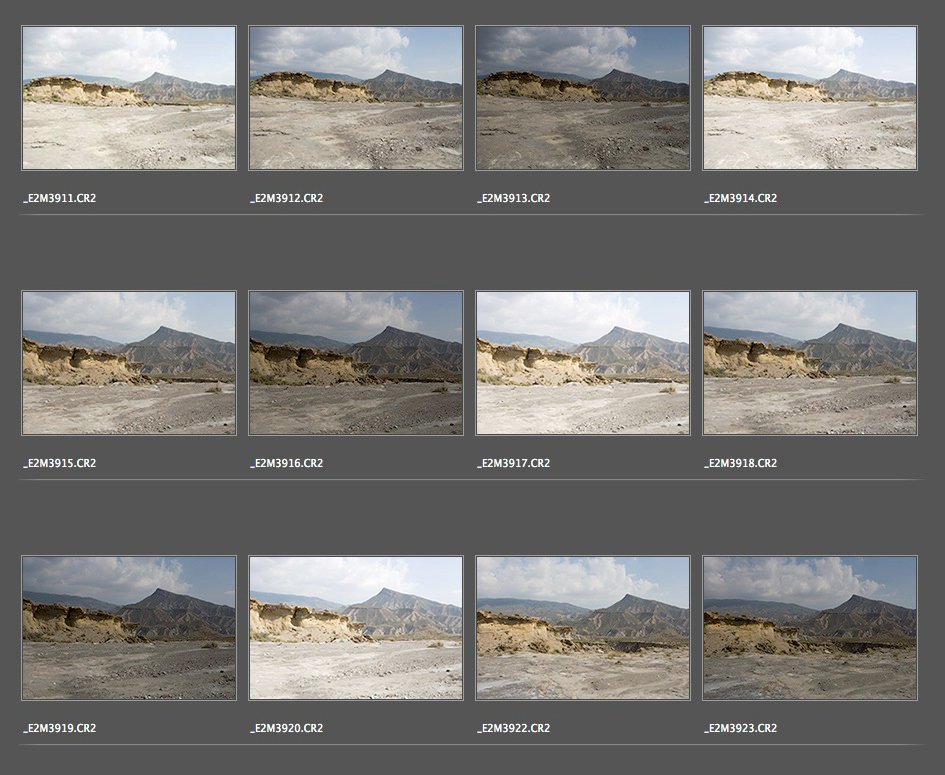The height and width of the screenshot is (775, 945).
Task: Click the _E2M3916.CR2 file name
Action: pyautogui.click(x=287, y=463)
